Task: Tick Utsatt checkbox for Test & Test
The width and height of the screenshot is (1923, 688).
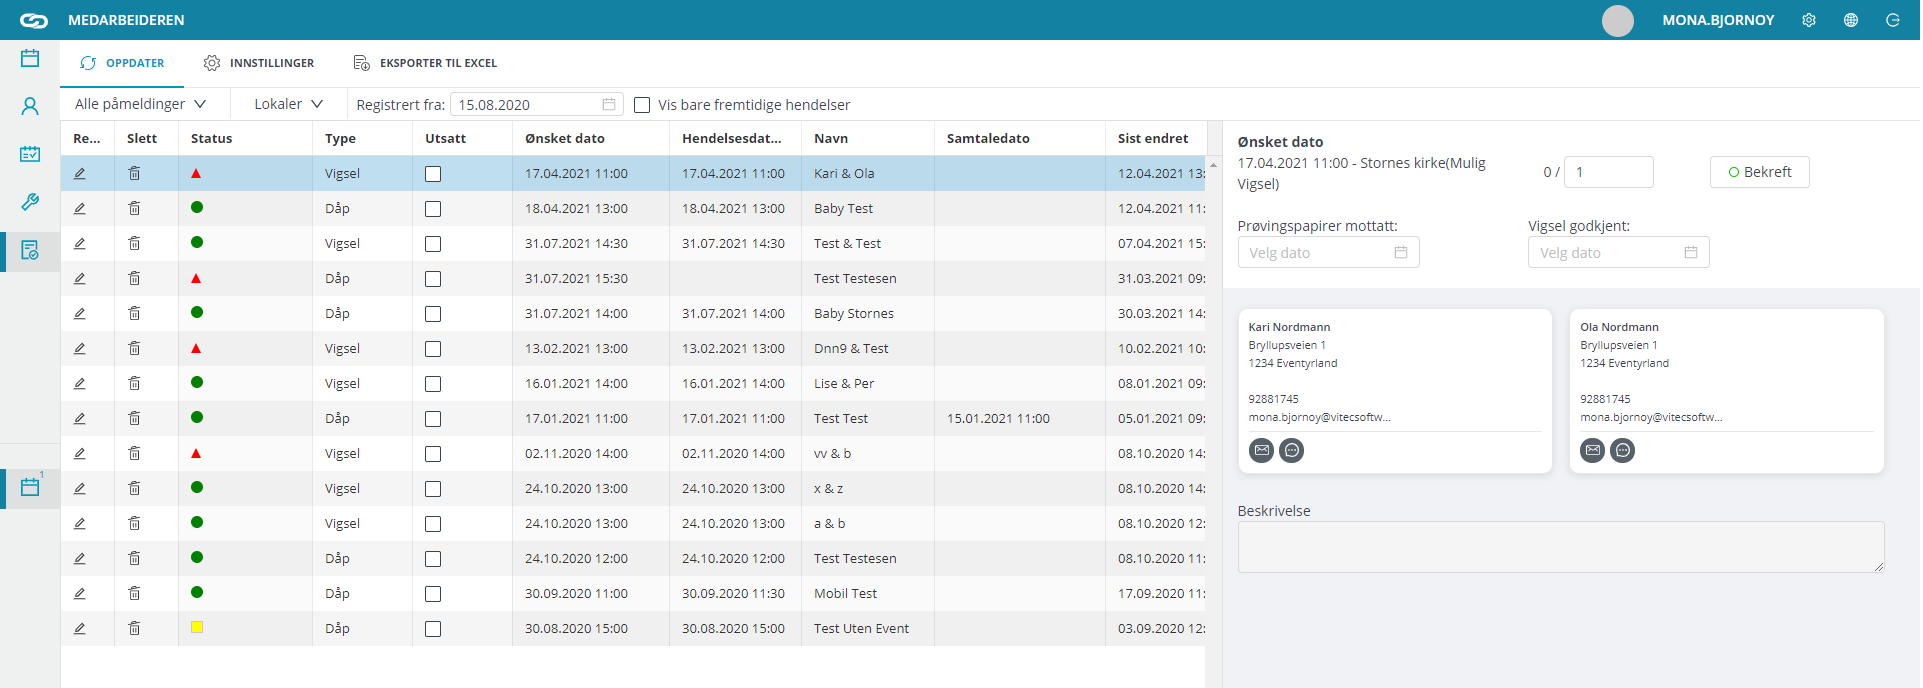Action: tap(433, 244)
